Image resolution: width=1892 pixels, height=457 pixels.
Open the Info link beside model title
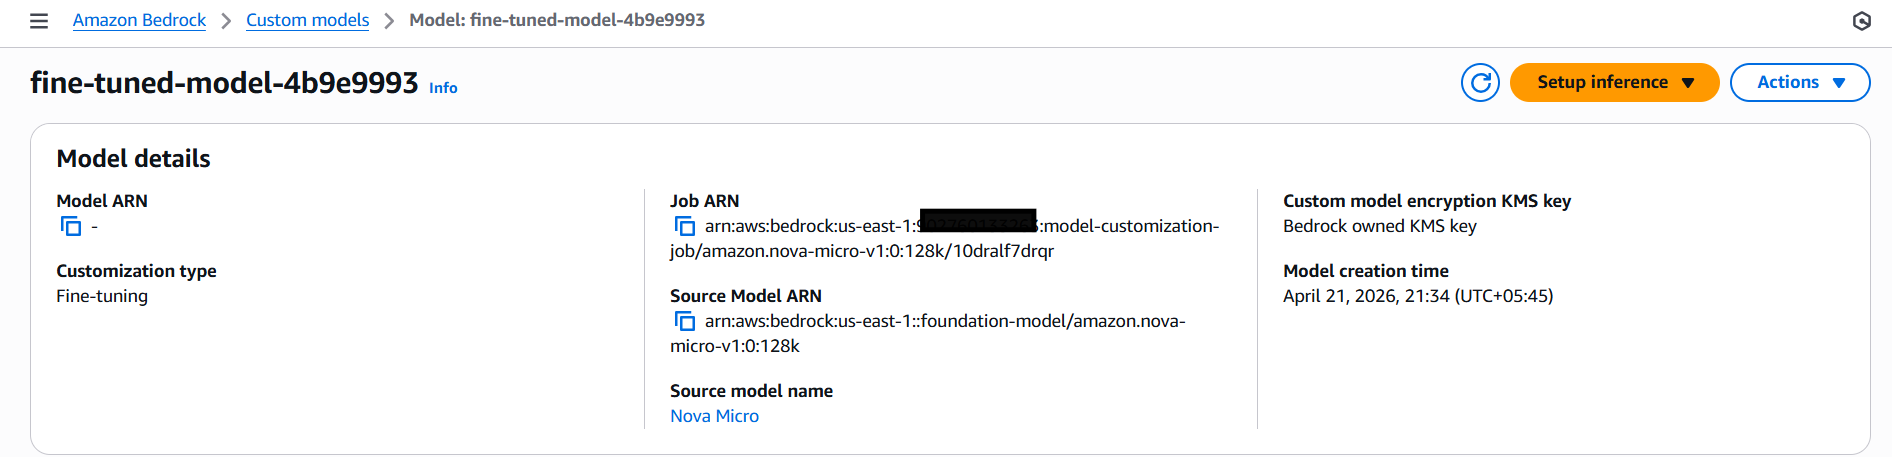tap(443, 88)
